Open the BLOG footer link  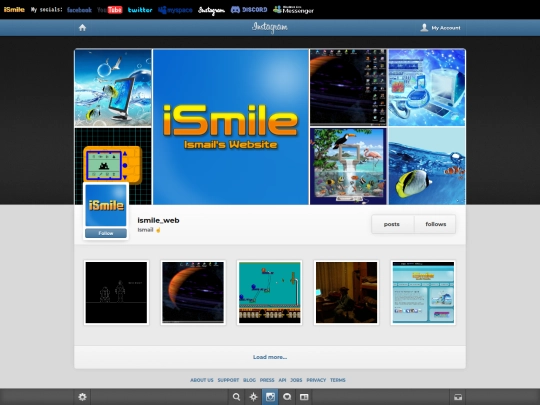[249, 380]
